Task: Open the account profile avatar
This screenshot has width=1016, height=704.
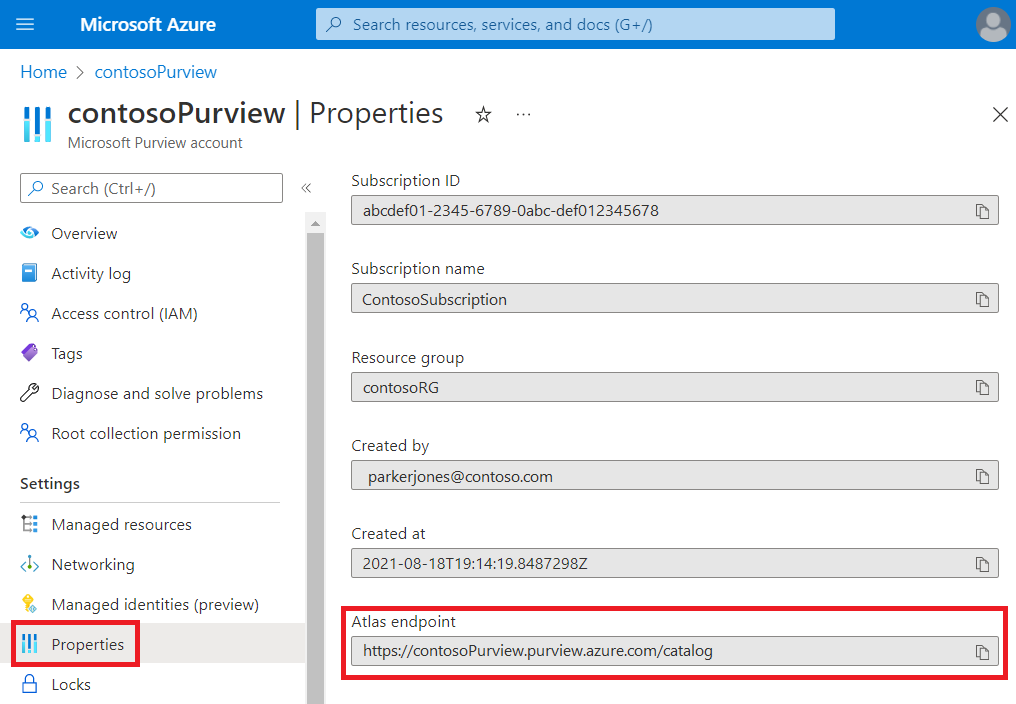Action: pos(992,24)
